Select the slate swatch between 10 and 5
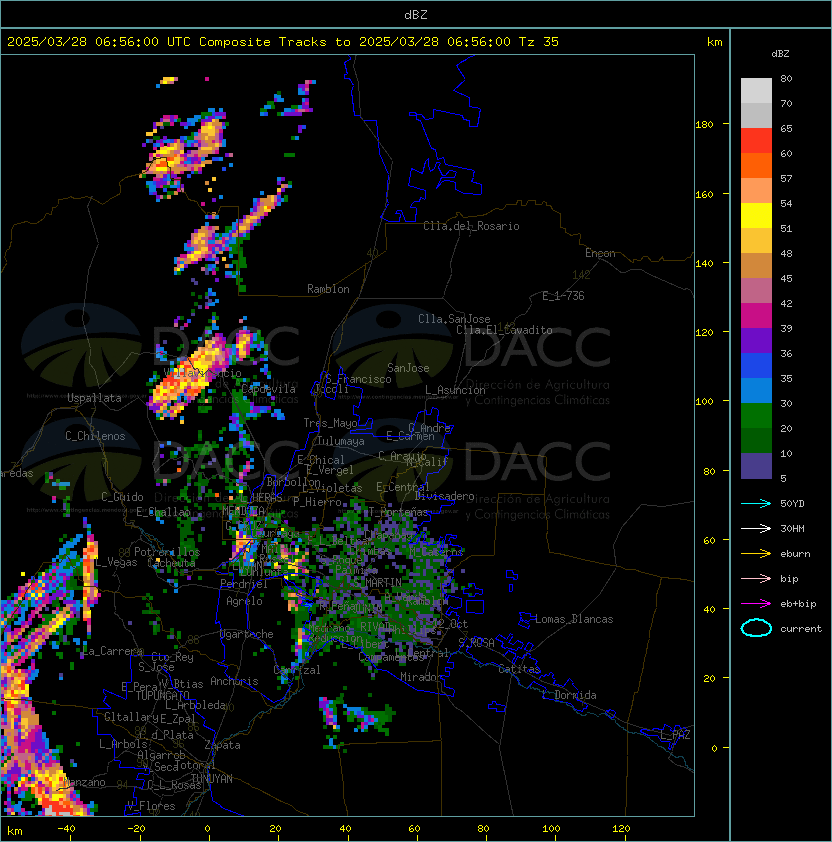The height and width of the screenshot is (842, 832). (756, 466)
